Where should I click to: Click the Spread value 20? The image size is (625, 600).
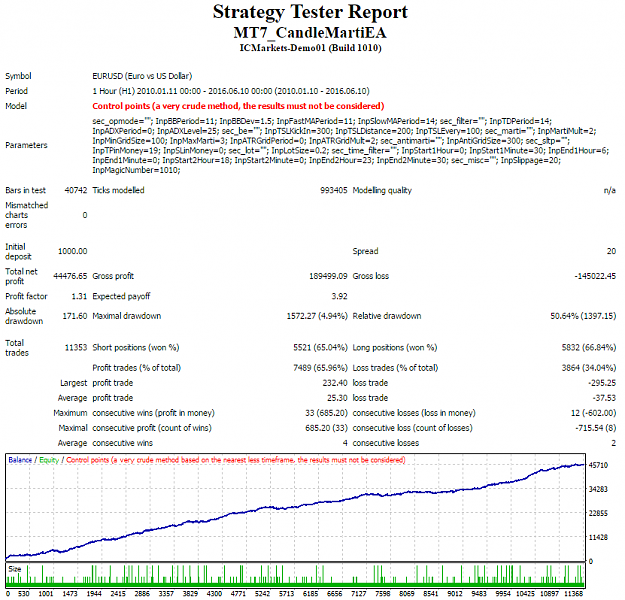[611, 251]
